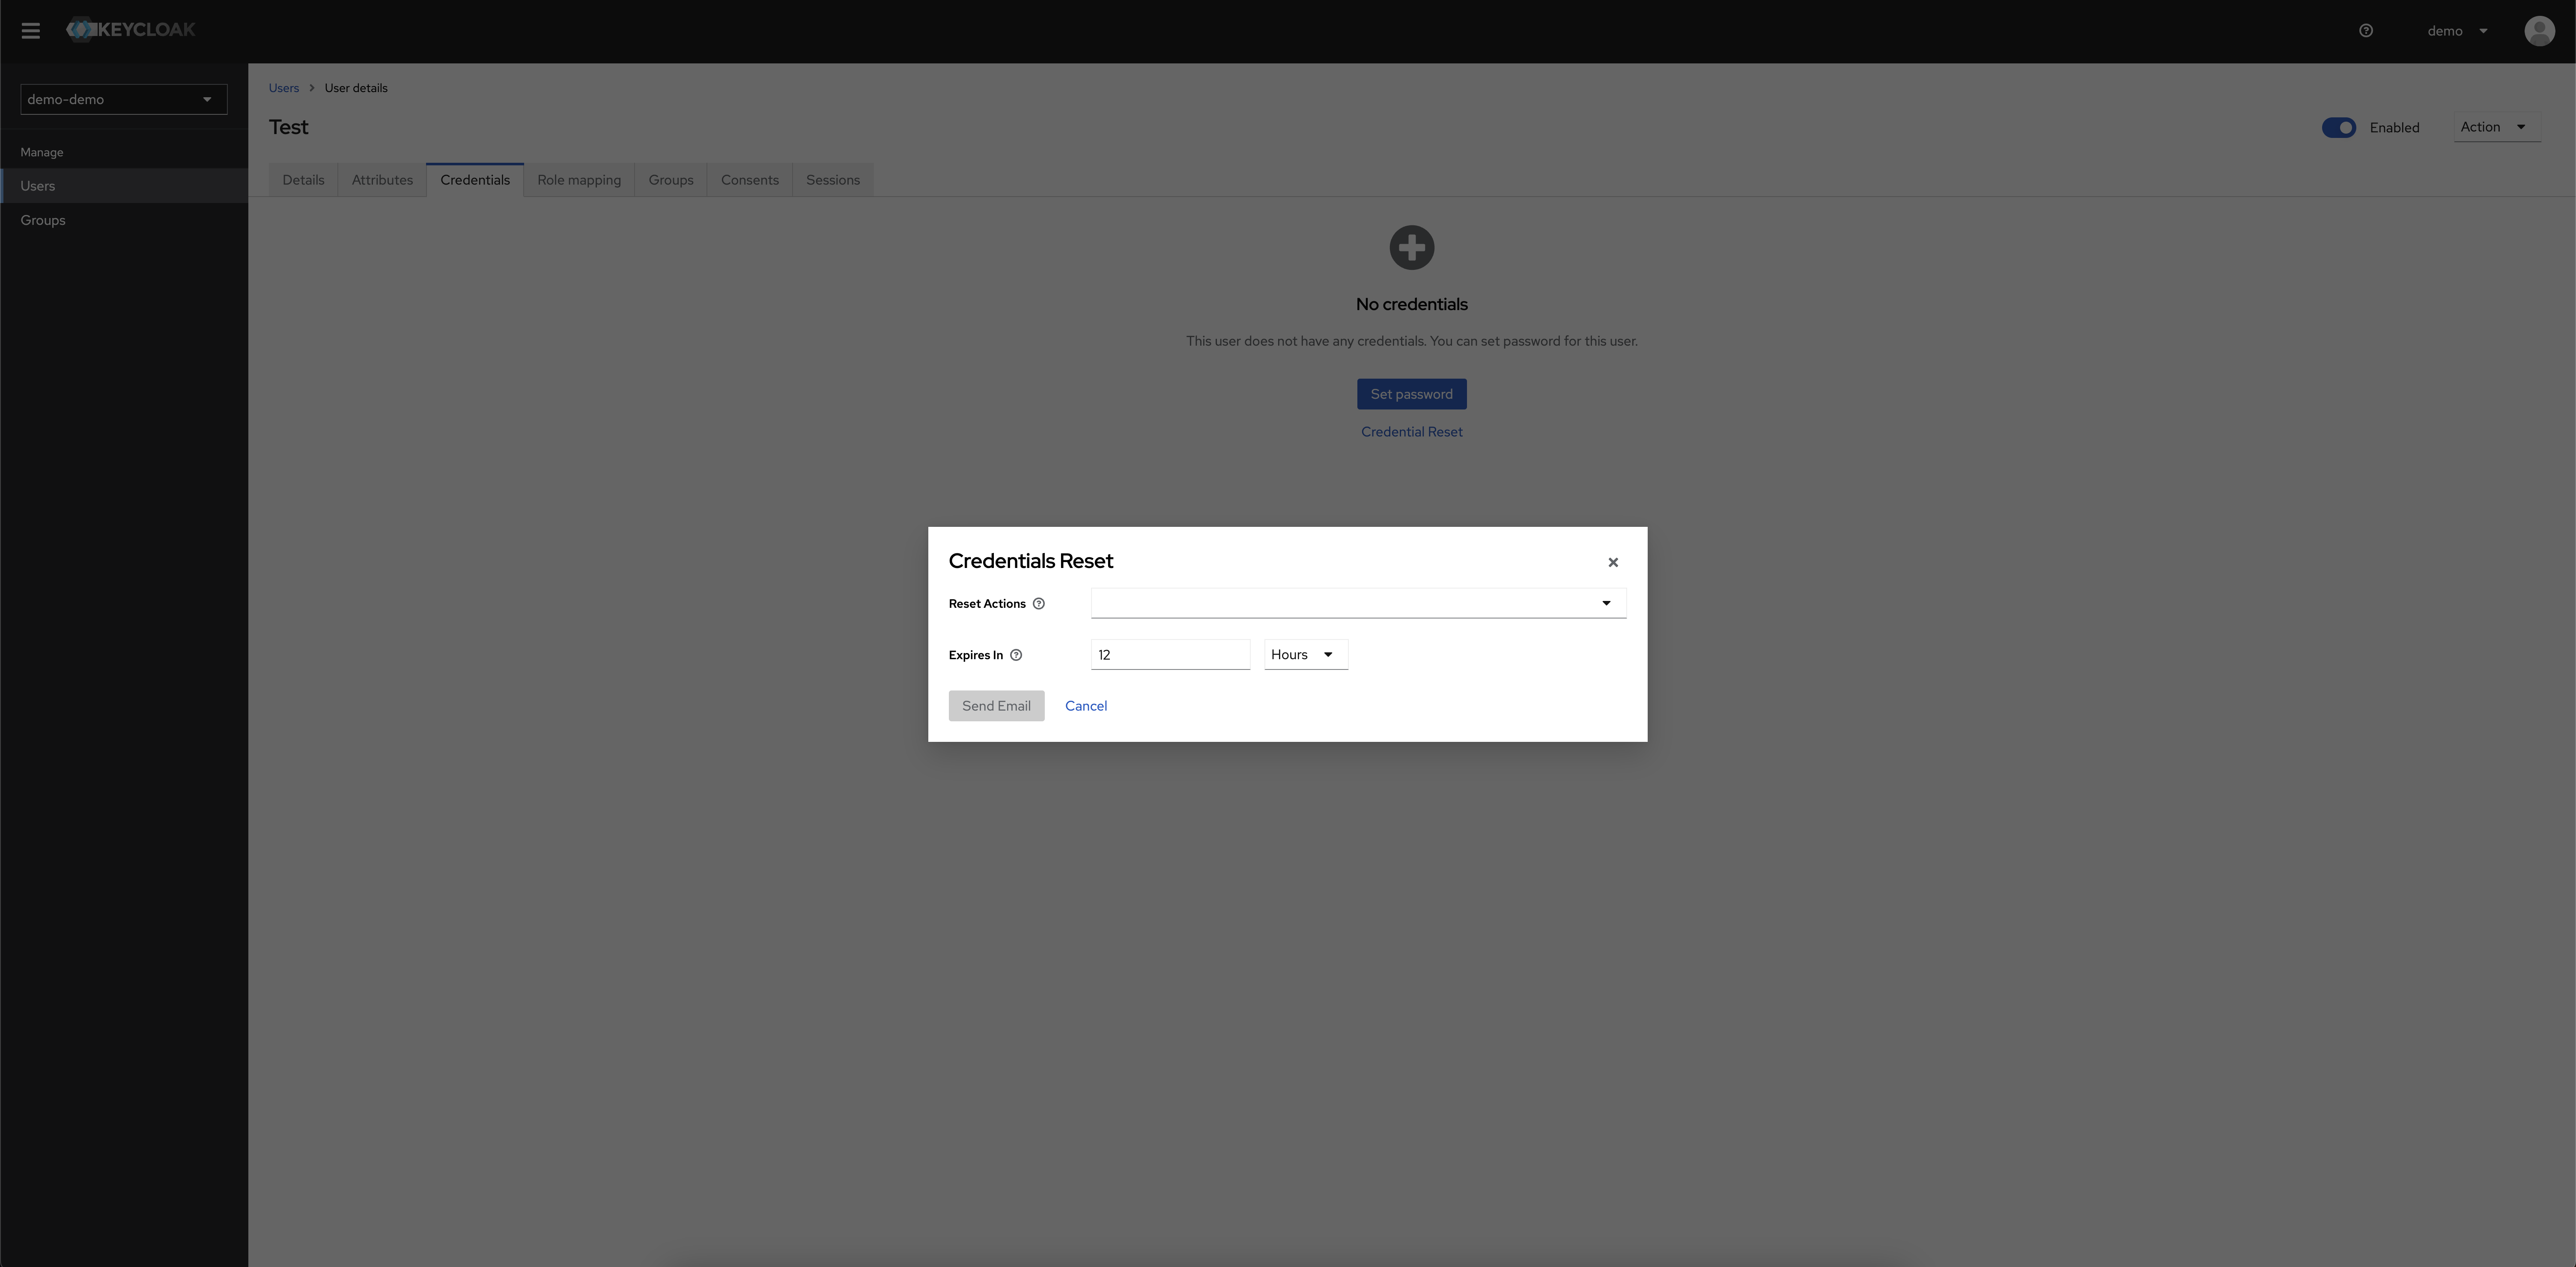Open the Reset Actions dropdown
This screenshot has height=1267, width=2576.
coord(1358,603)
